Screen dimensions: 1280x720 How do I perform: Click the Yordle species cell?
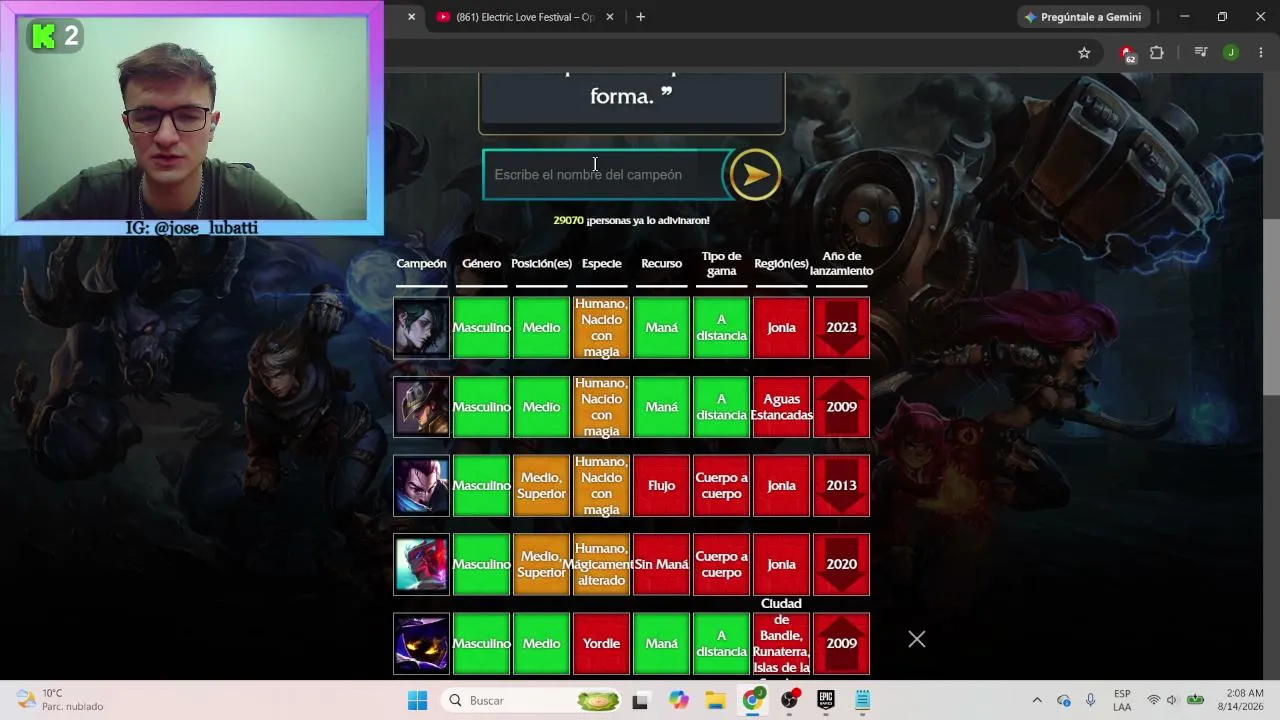tap(601, 643)
